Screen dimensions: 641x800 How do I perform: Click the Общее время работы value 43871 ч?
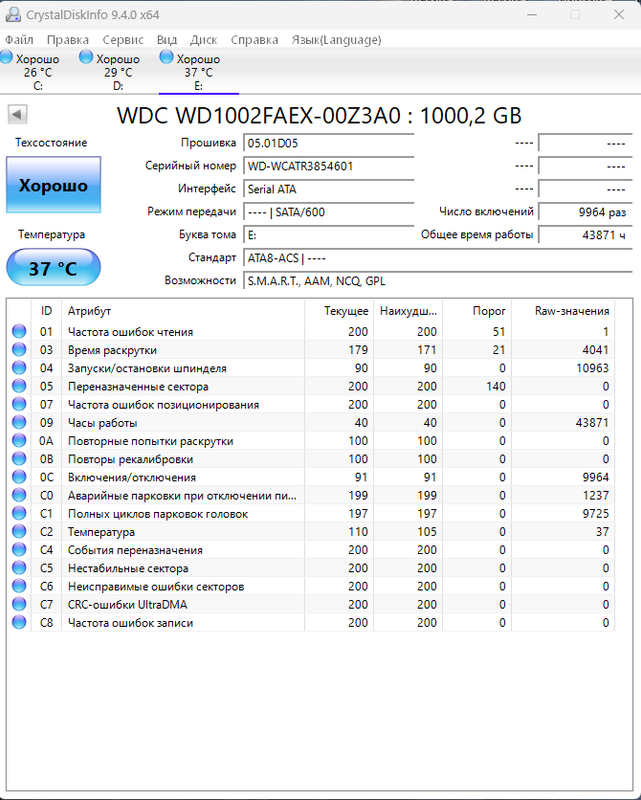[585, 235]
